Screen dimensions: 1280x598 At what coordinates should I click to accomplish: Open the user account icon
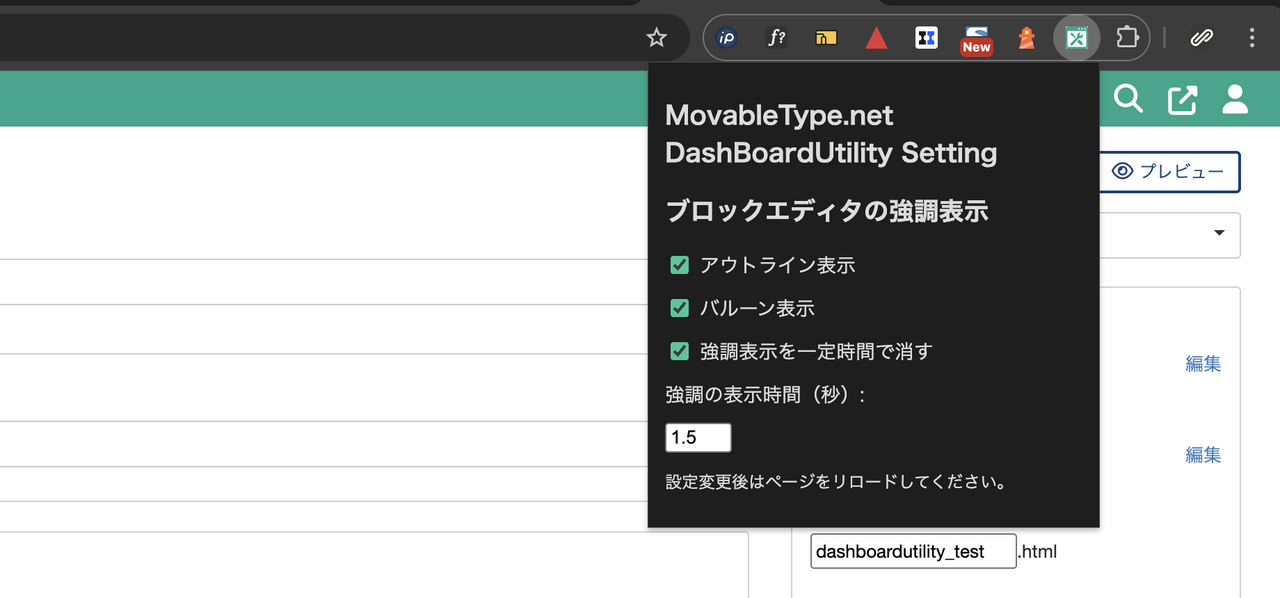click(1236, 99)
